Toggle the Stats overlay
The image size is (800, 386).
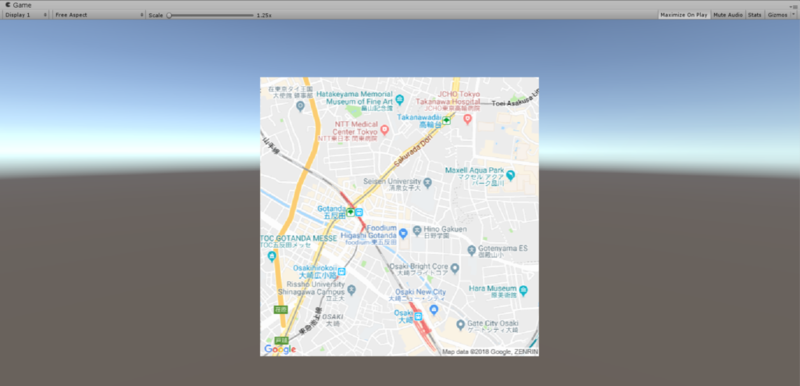(755, 15)
